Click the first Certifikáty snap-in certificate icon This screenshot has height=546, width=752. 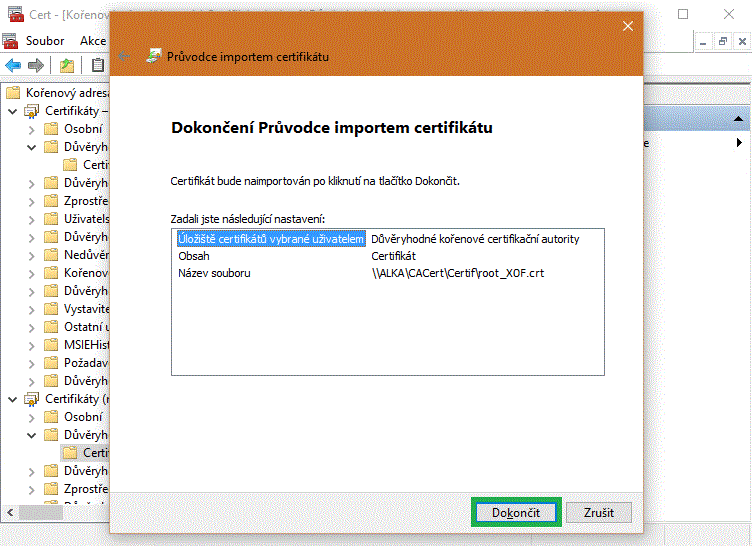[32, 110]
